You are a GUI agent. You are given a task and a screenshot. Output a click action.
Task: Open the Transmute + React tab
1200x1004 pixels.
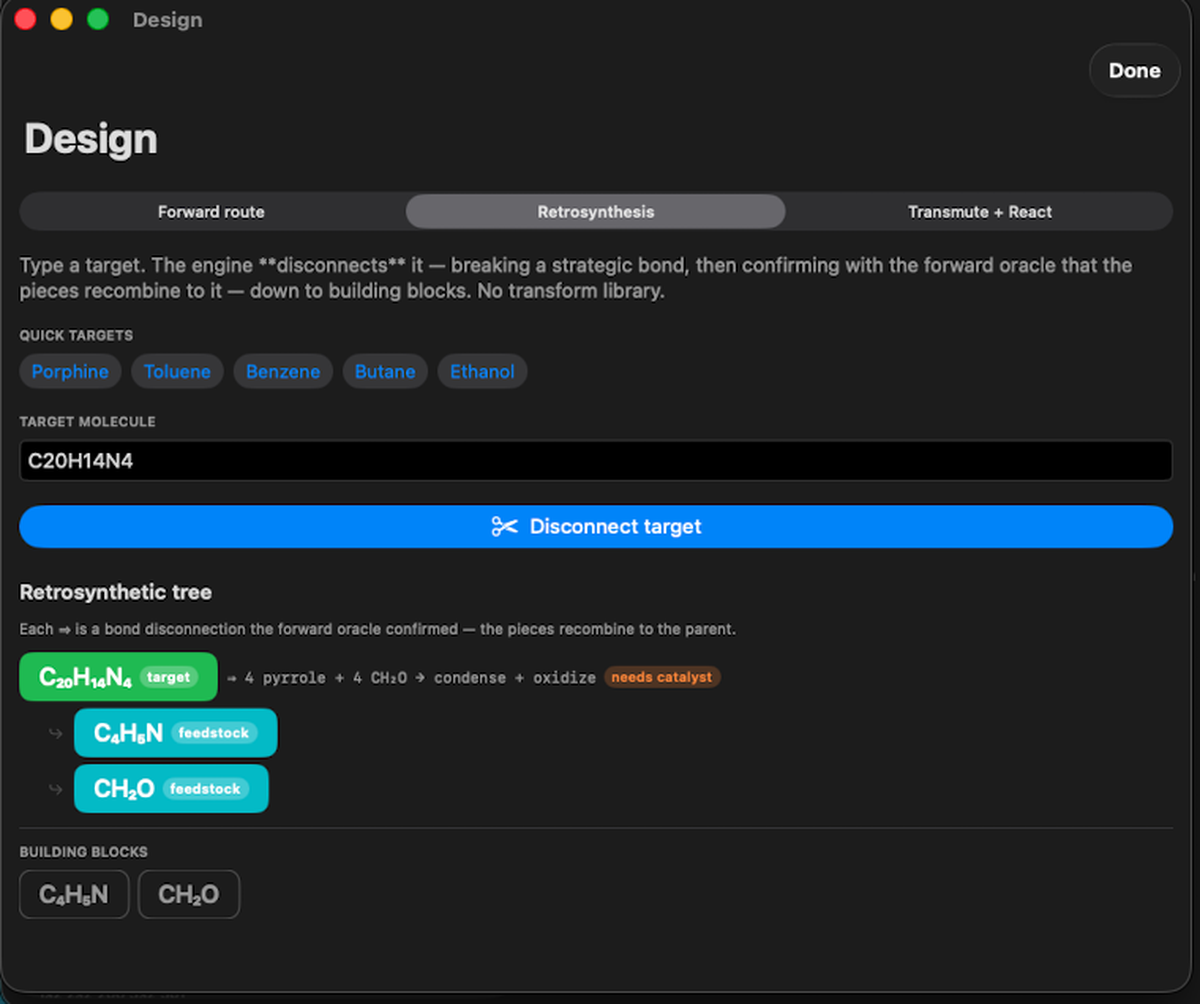(x=979, y=212)
